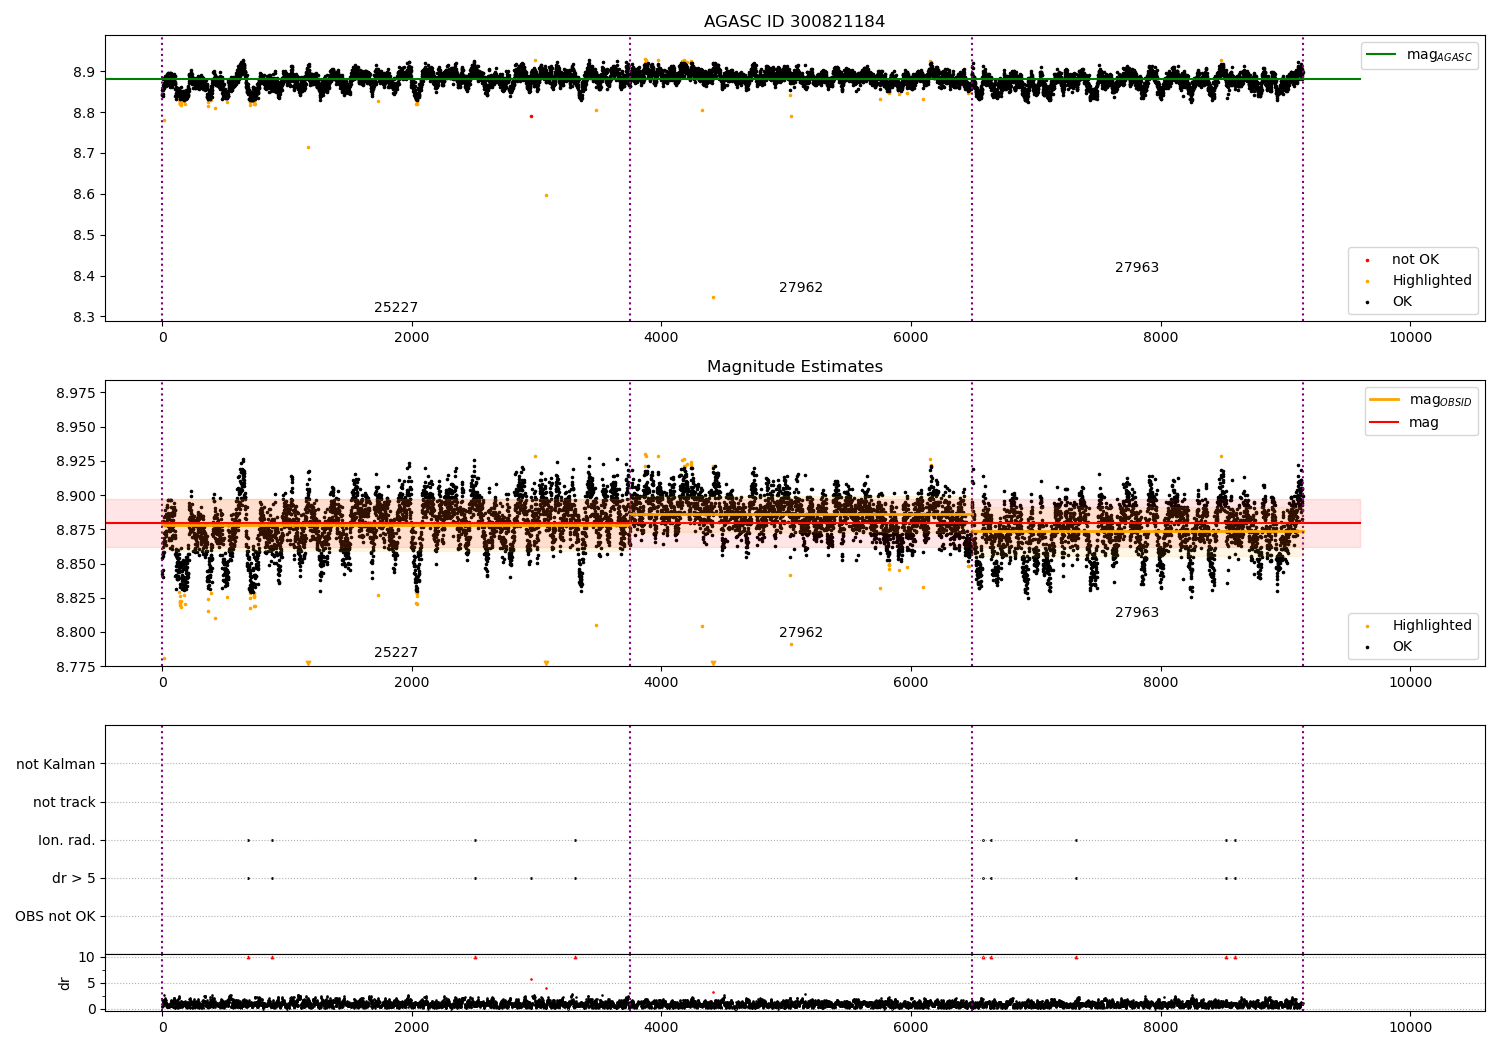
Task: Select the 27963 label in top plot
Action: pos(1137,267)
